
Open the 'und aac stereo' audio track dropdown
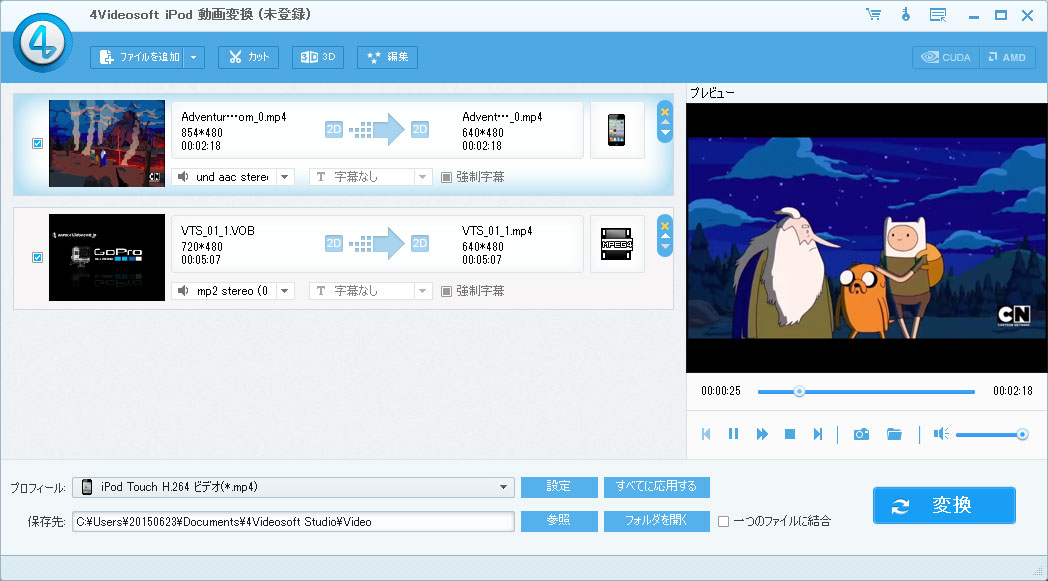point(285,177)
